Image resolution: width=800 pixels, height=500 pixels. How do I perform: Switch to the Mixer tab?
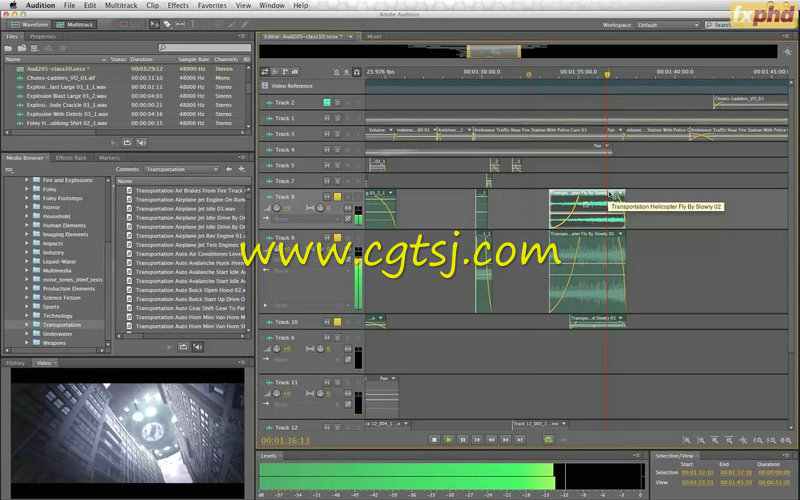pyautogui.click(x=374, y=37)
